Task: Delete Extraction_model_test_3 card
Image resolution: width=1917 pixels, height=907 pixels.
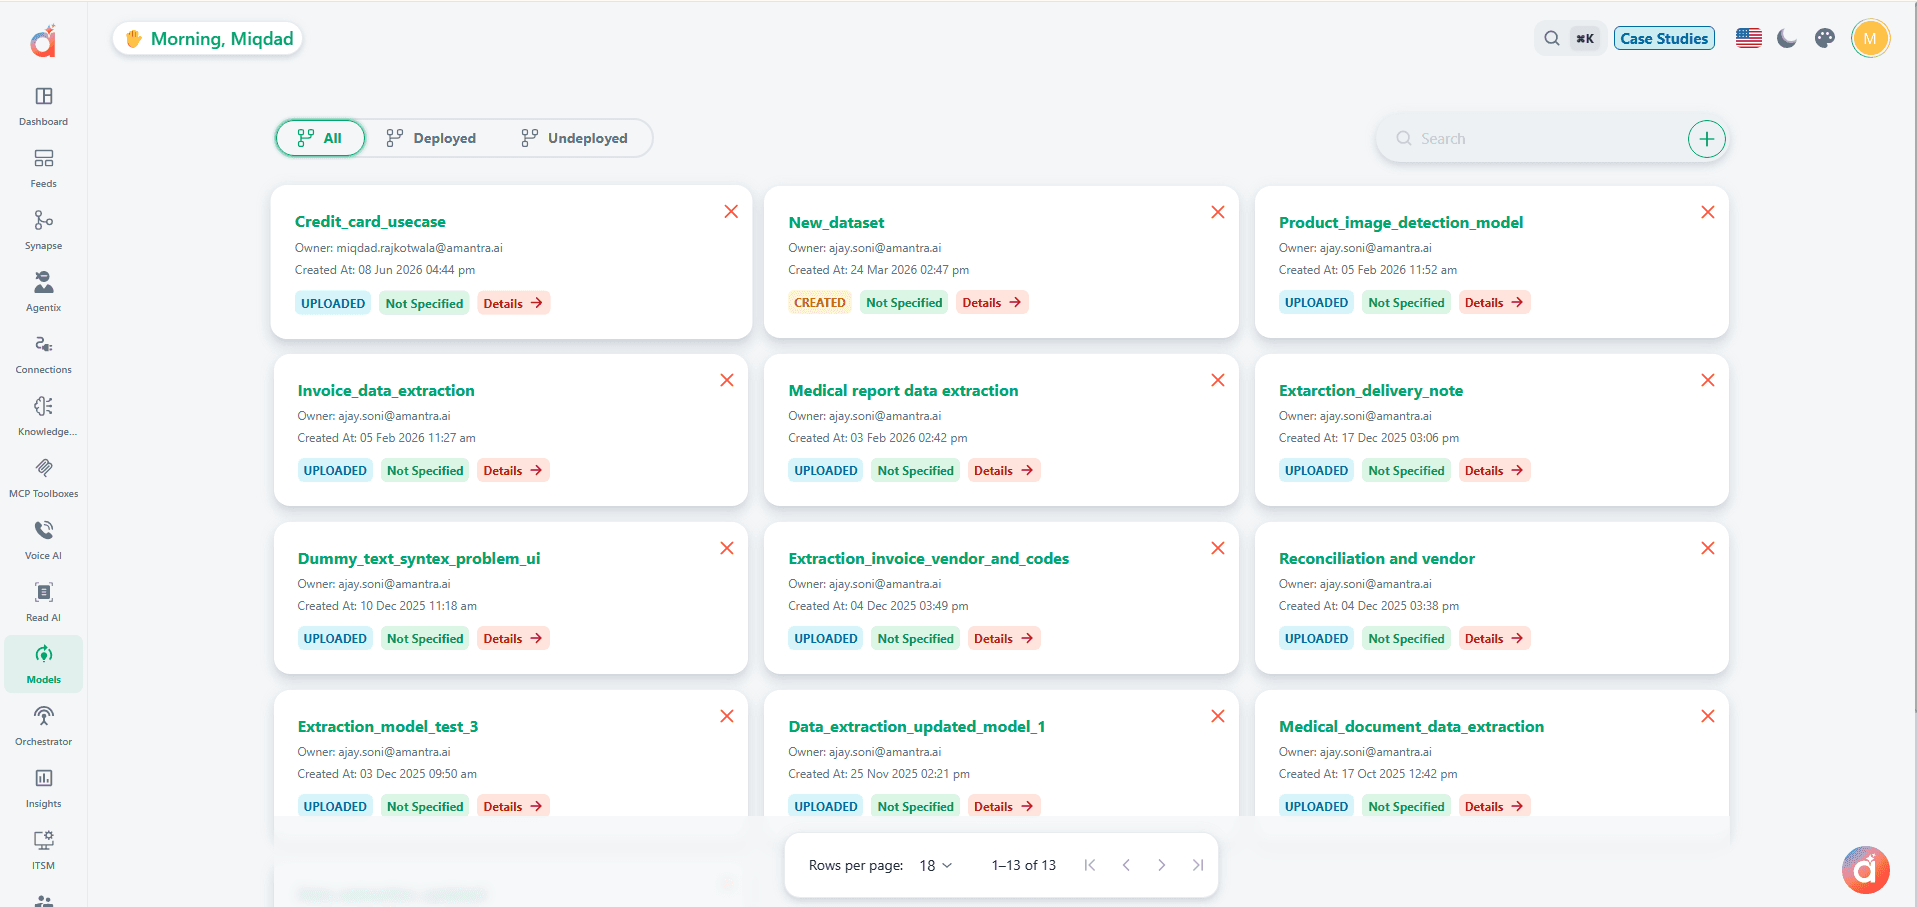Action: [x=727, y=716]
